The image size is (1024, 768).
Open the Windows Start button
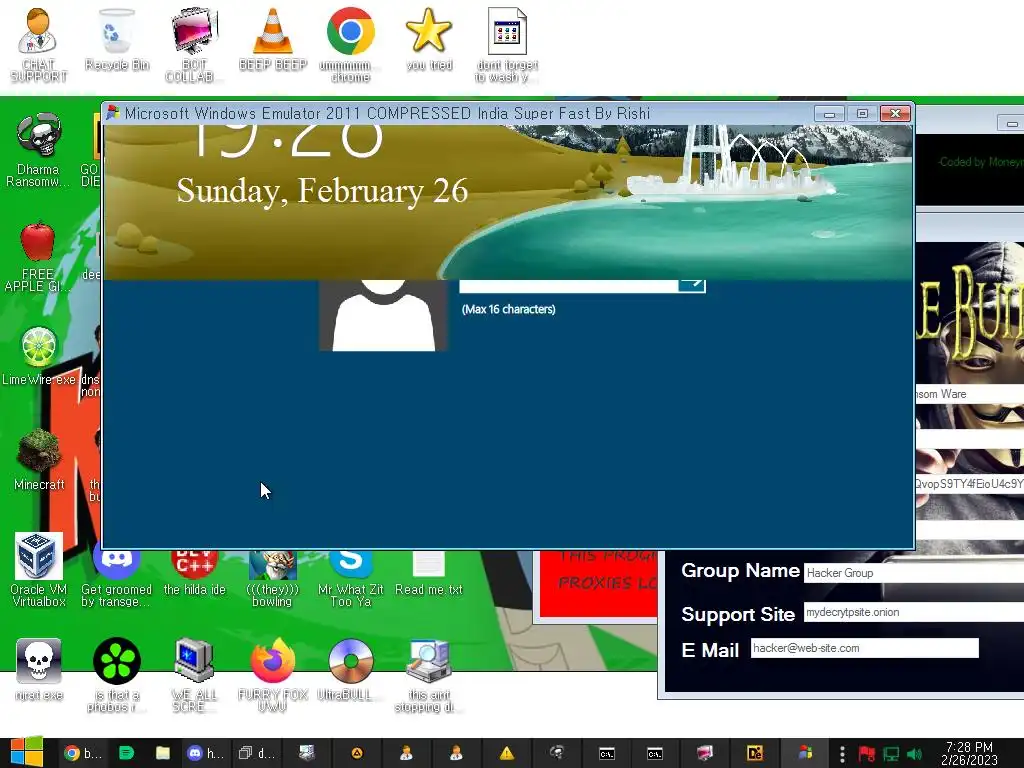click(26, 752)
